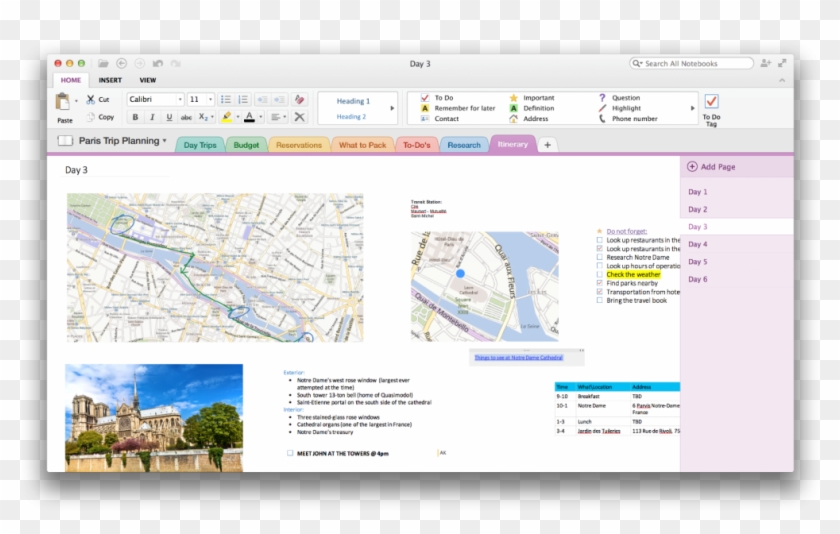This screenshot has width=840, height=534.
Task: Open the font size 11 dropdown
Action: [211, 99]
